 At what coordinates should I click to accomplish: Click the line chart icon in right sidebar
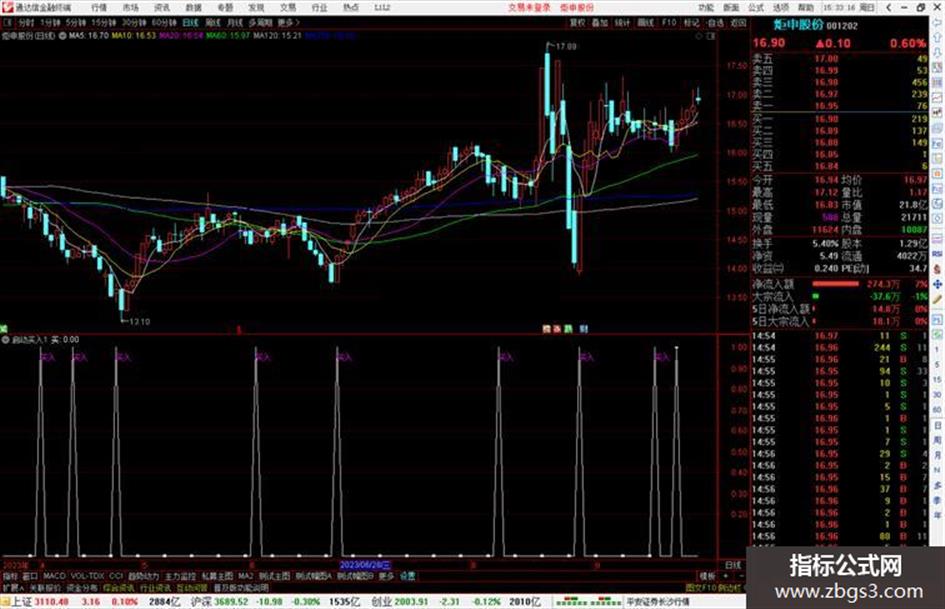pyautogui.click(x=938, y=97)
